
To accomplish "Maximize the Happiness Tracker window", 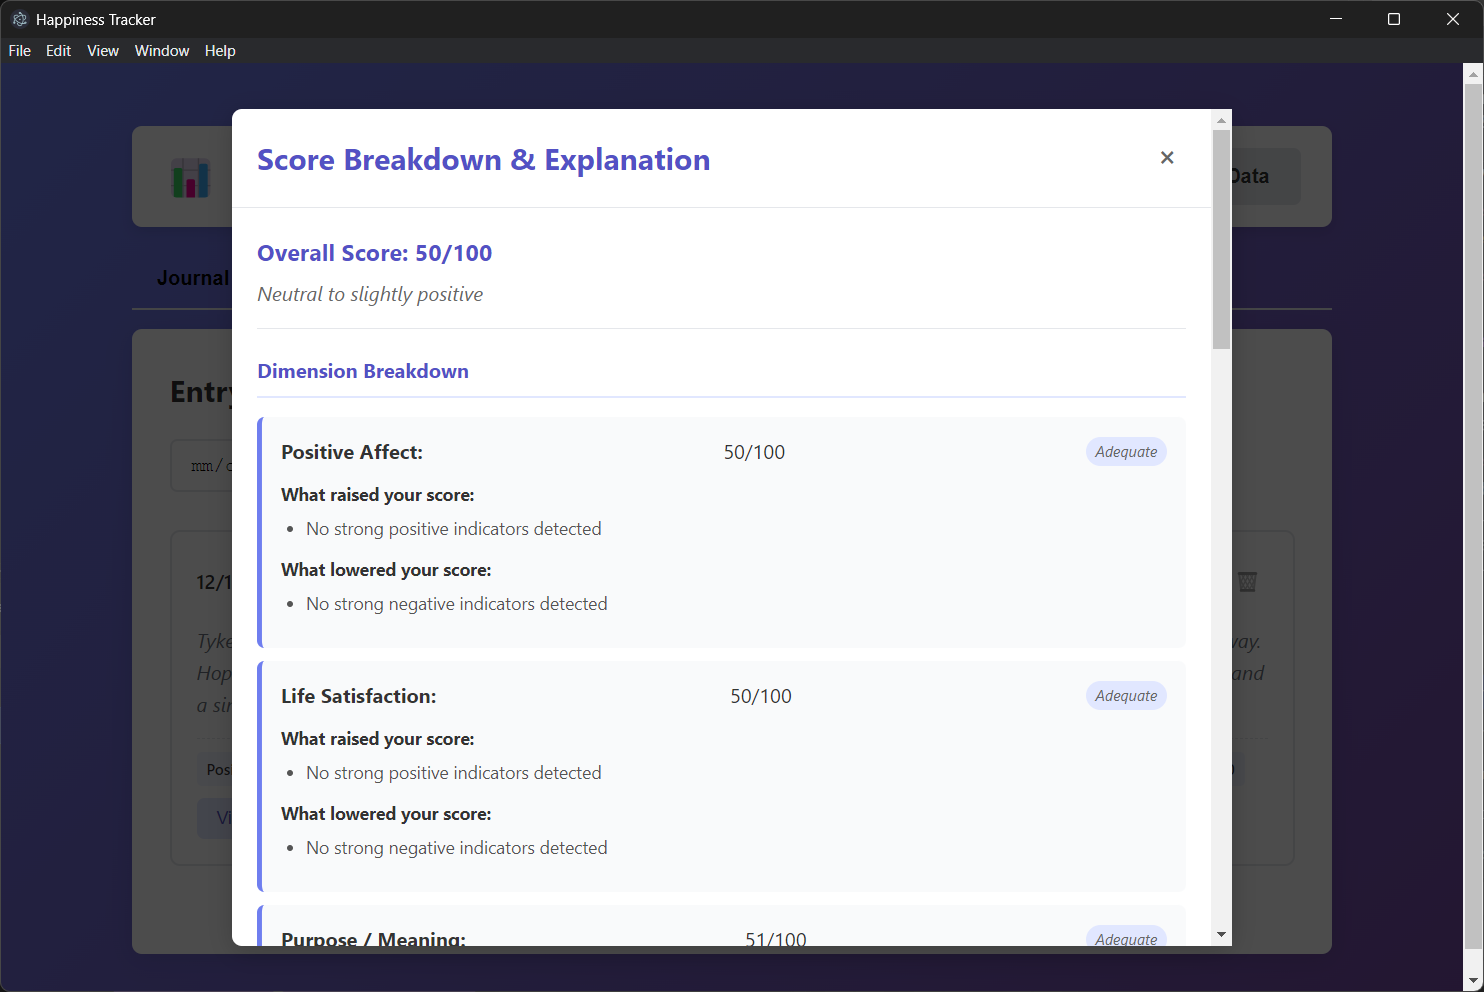I will pos(1394,19).
